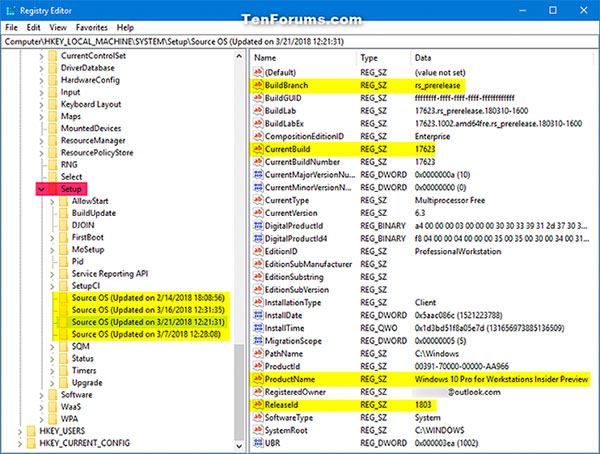
Task: Click the InstallTime QWORD icon
Action: [258, 328]
